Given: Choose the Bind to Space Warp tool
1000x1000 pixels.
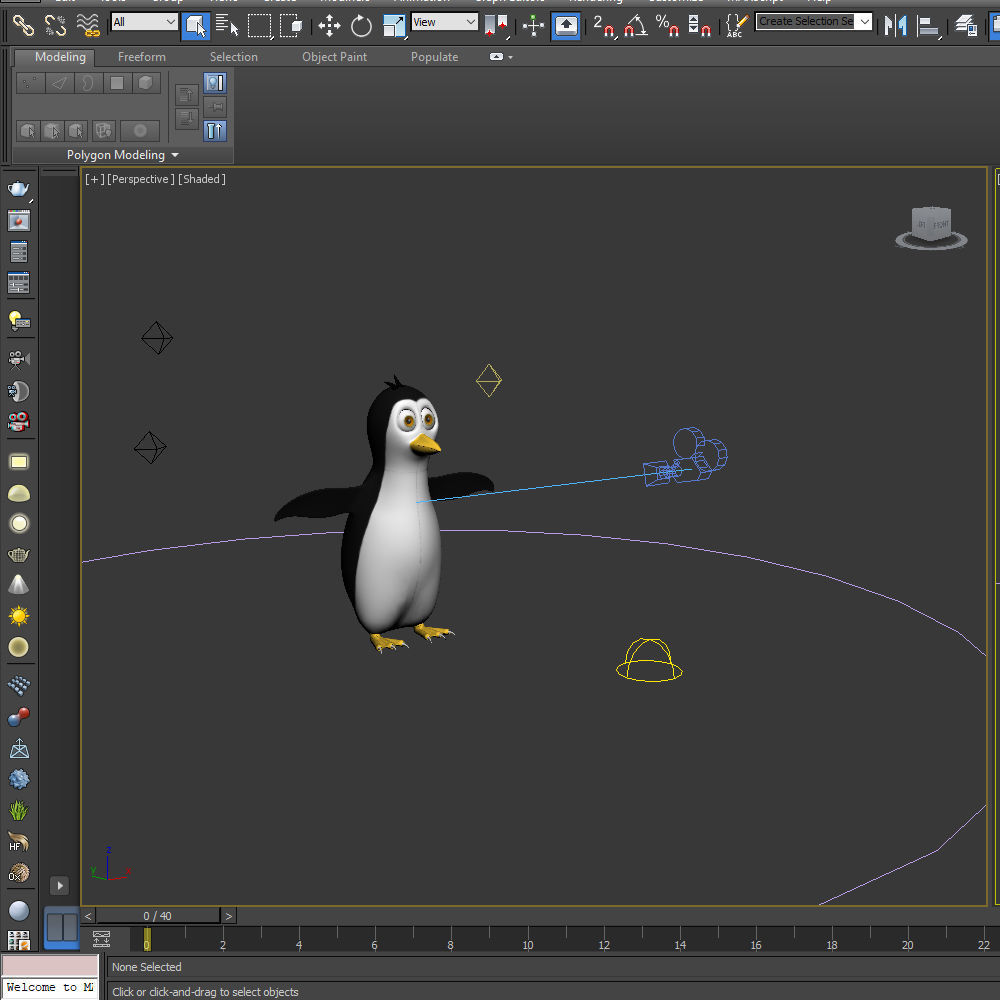Looking at the screenshot, I should coord(87,26).
